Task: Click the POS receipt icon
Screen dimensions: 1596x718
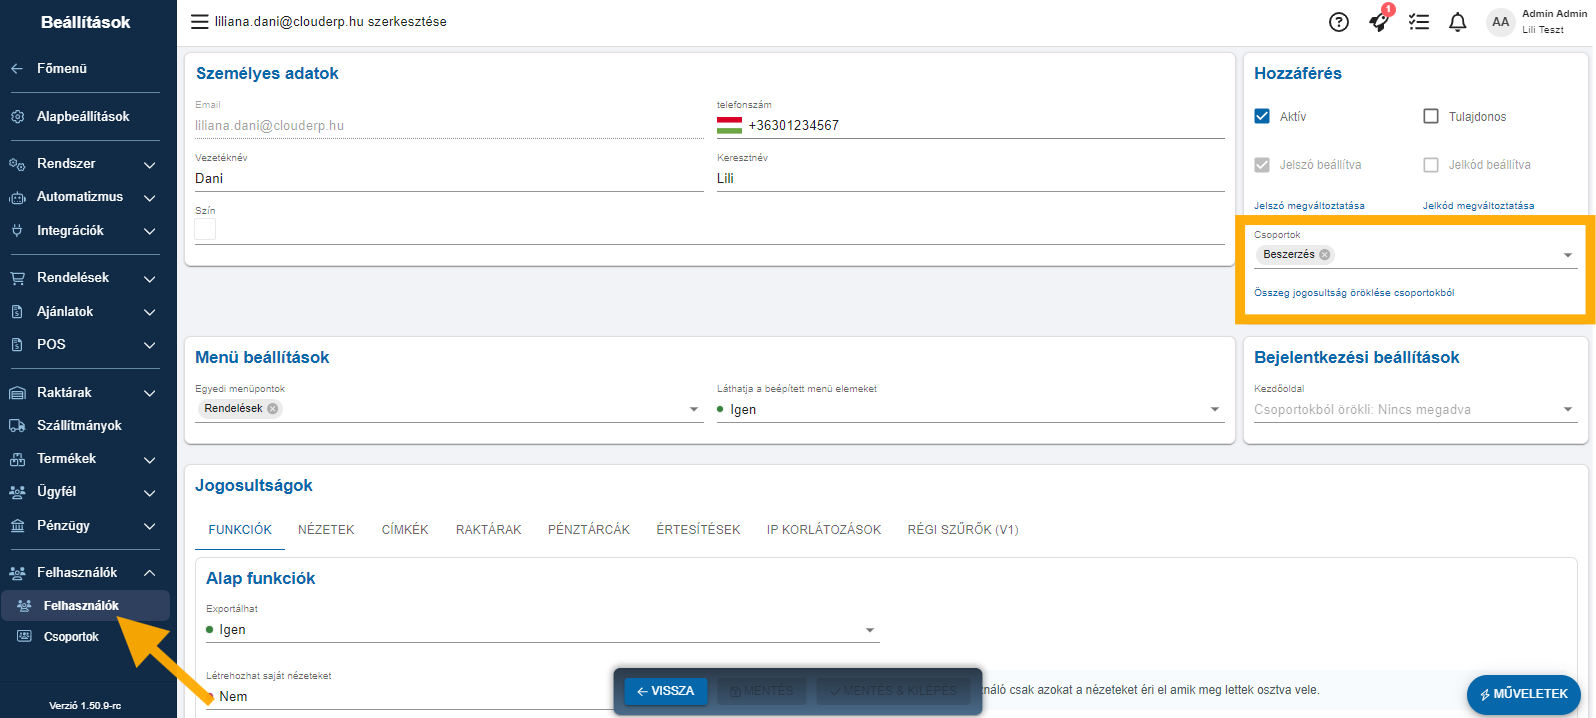Action: [17, 345]
